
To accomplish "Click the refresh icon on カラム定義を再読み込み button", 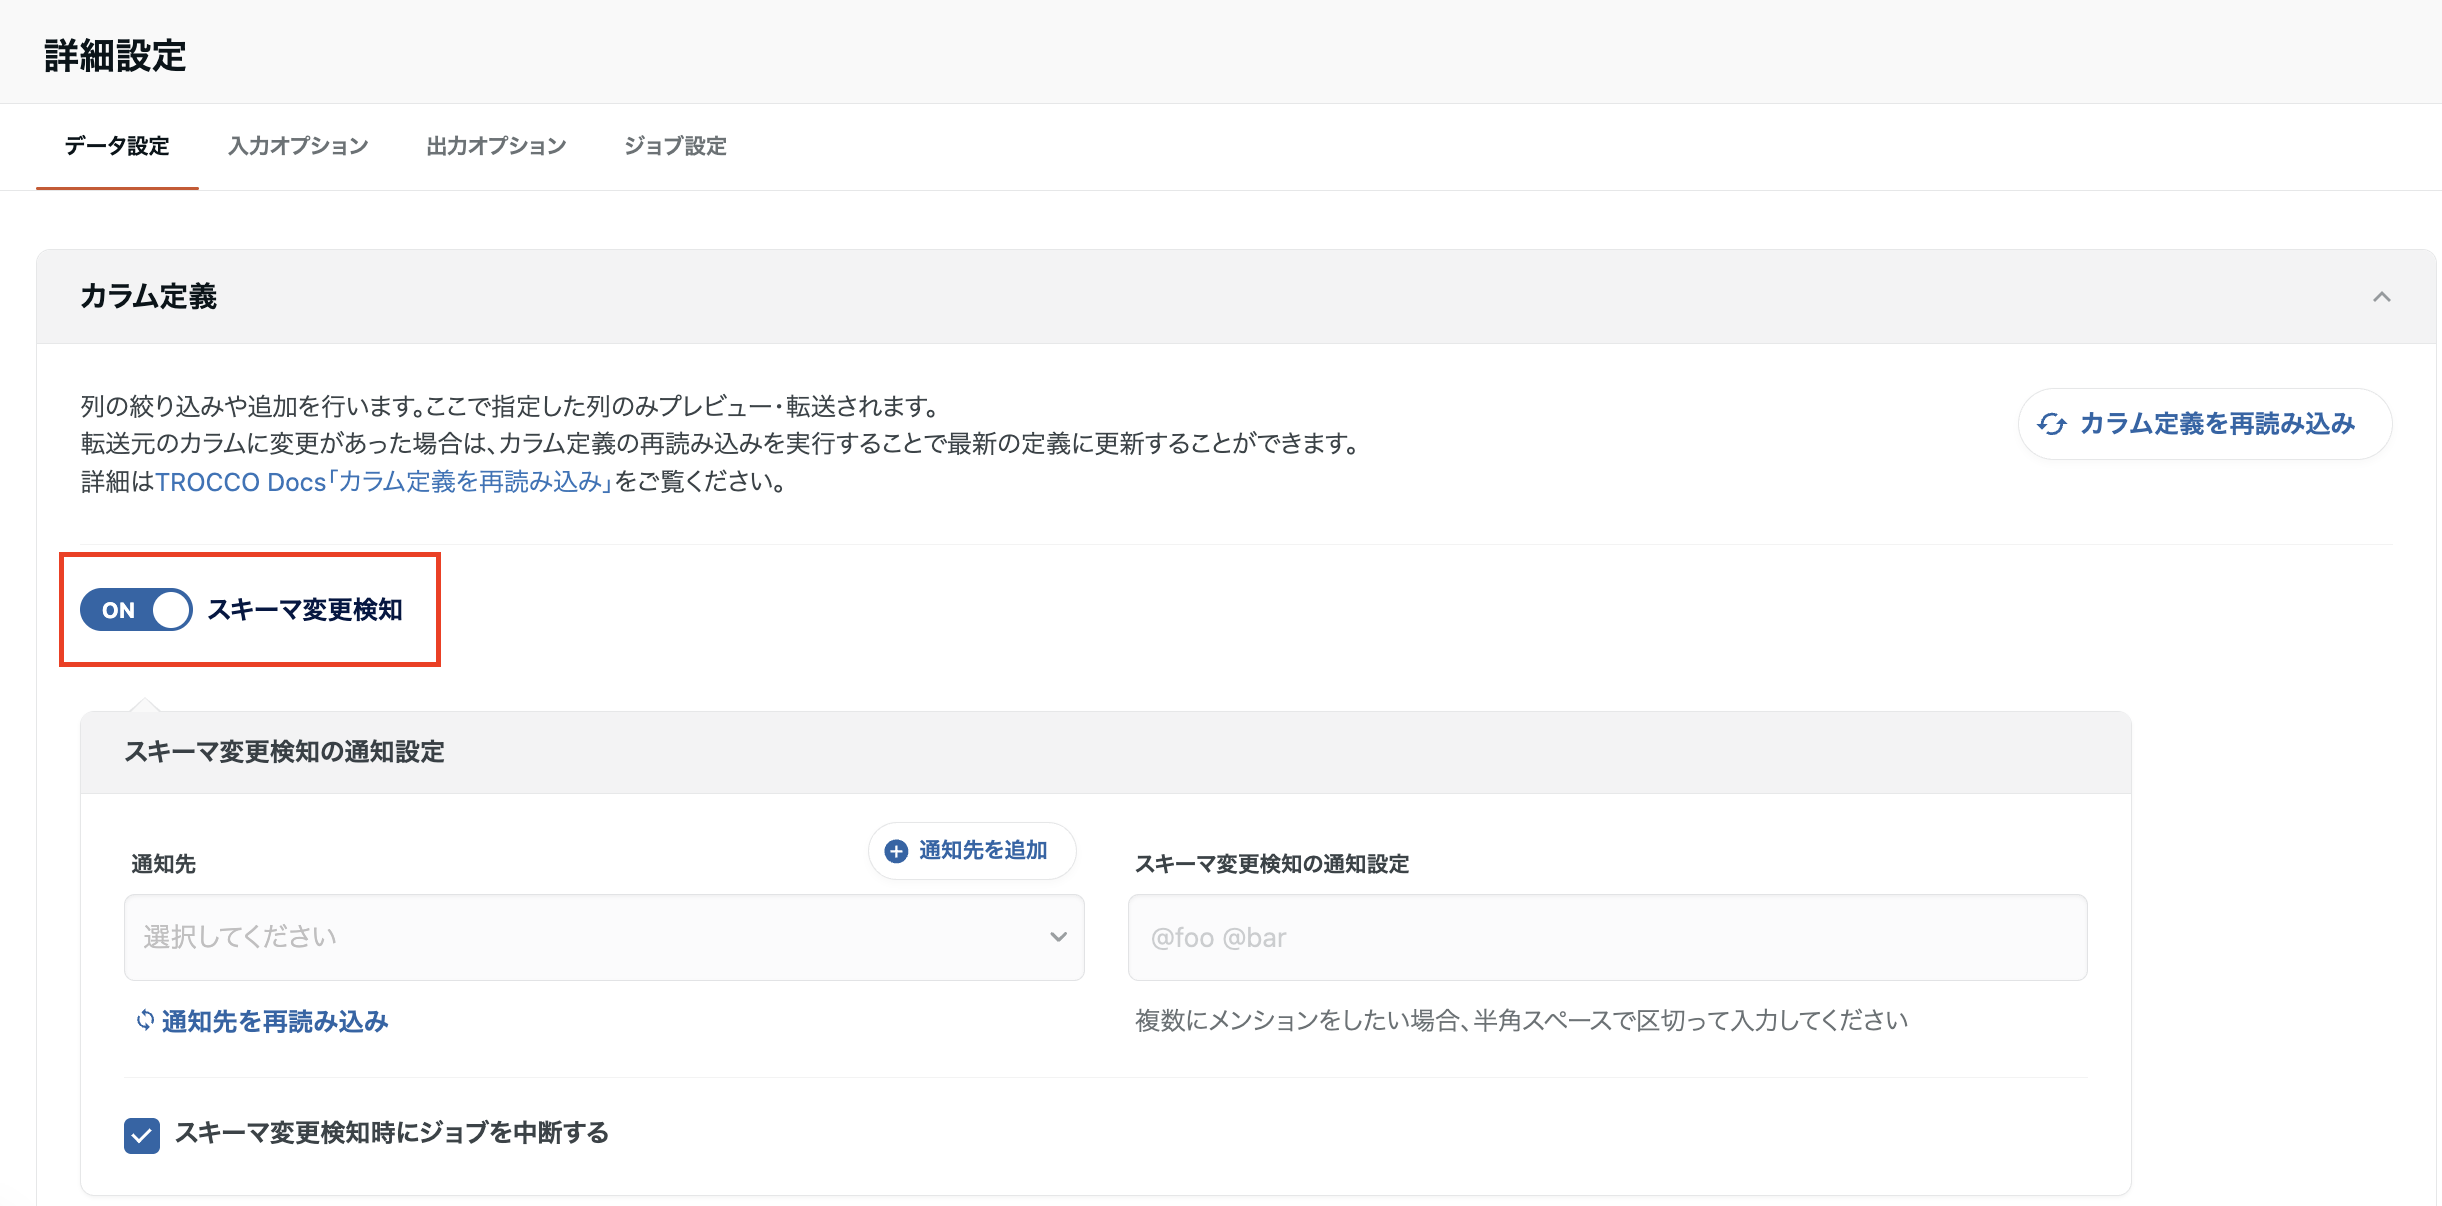I will click(x=2054, y=423).
